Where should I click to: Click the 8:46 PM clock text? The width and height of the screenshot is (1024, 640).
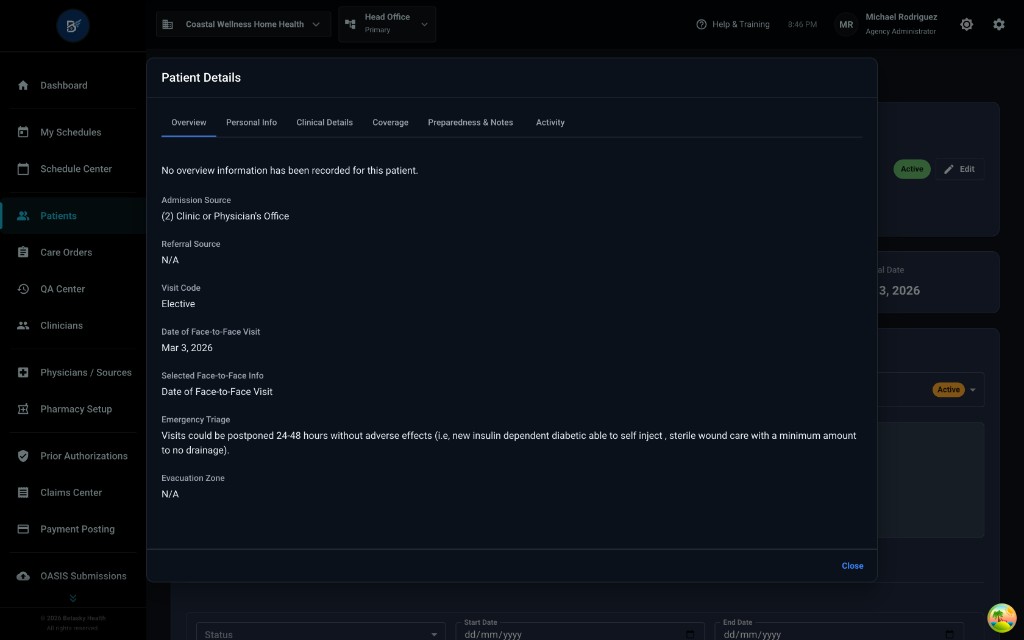802,24
